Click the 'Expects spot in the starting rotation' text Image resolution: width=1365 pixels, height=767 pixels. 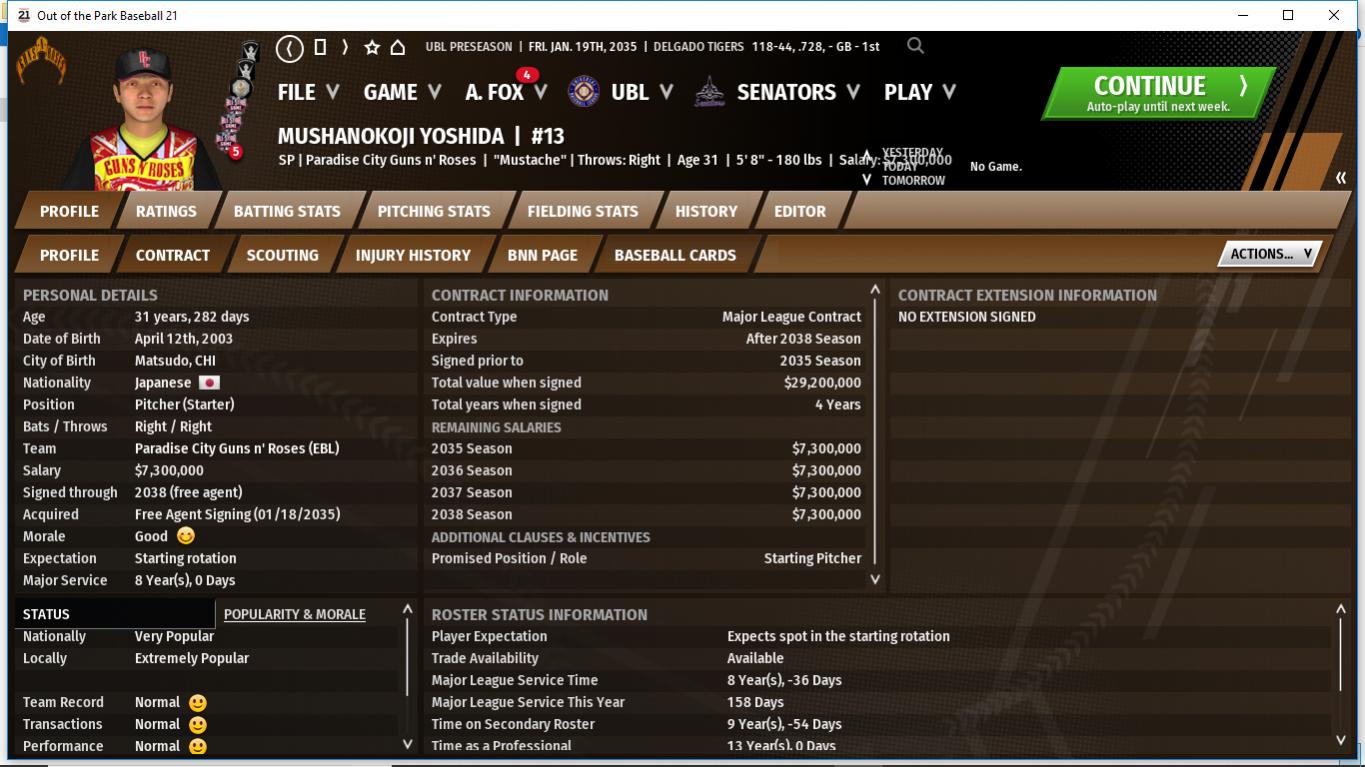(x=838, y=636)
